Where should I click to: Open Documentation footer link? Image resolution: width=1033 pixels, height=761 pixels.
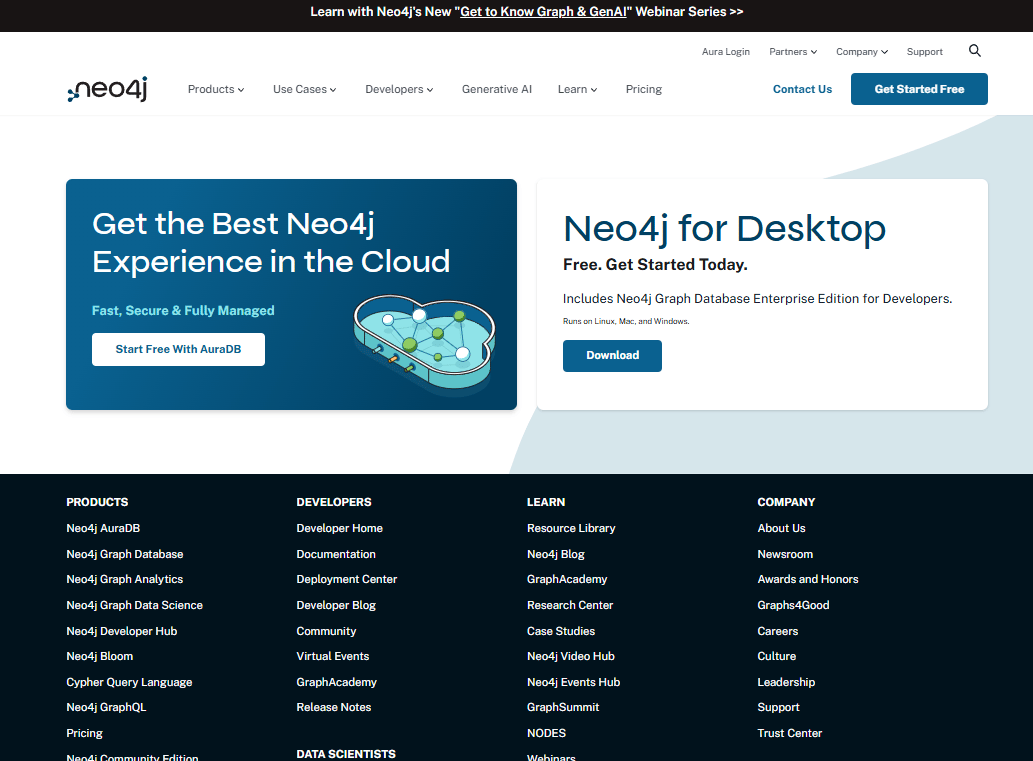(x=336, y=554)
